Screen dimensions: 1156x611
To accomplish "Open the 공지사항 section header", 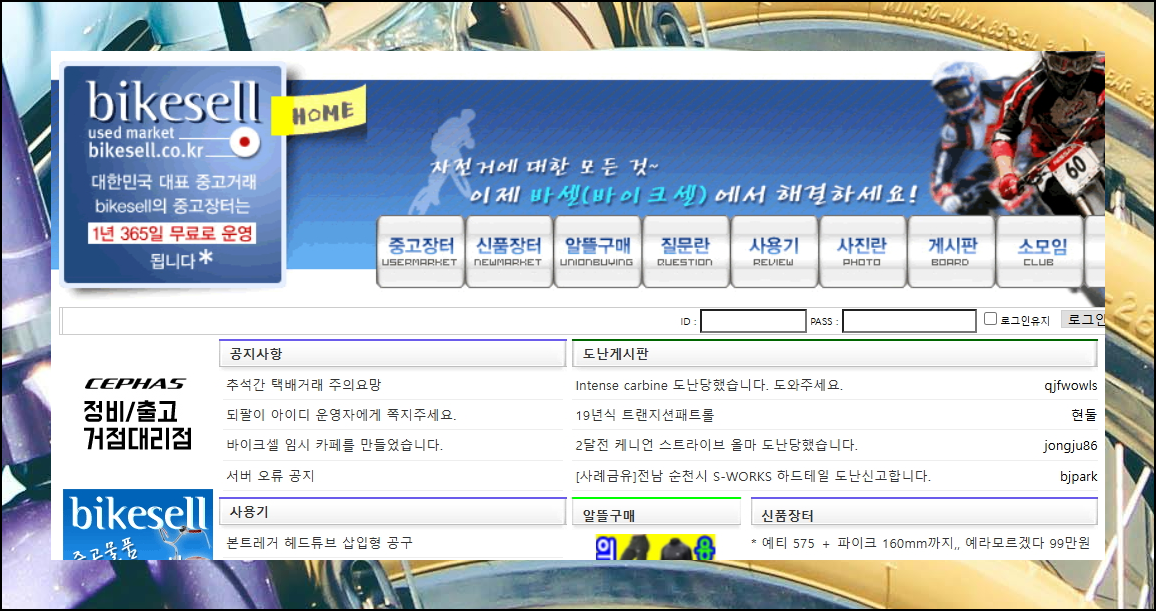I will pyautogui.click(x=392, y=354).
